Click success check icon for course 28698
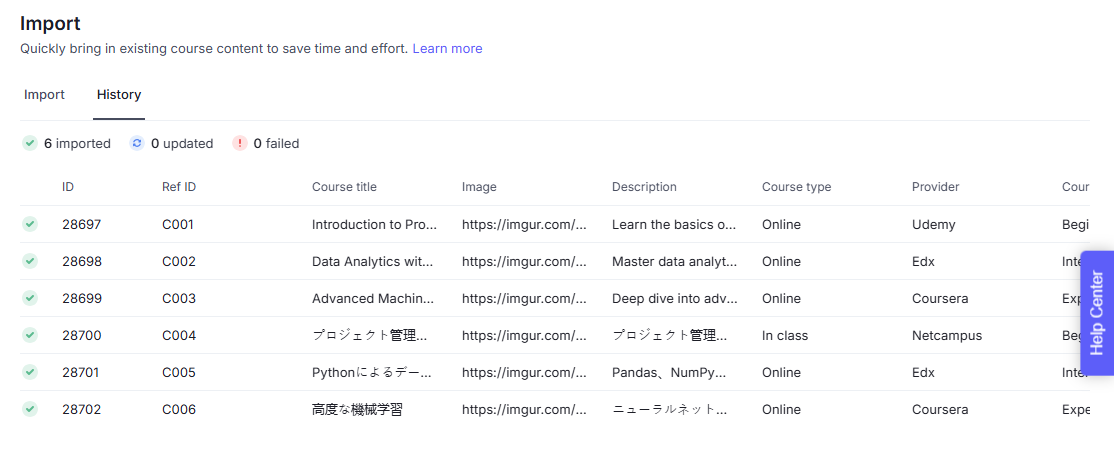 click(30, 261)
